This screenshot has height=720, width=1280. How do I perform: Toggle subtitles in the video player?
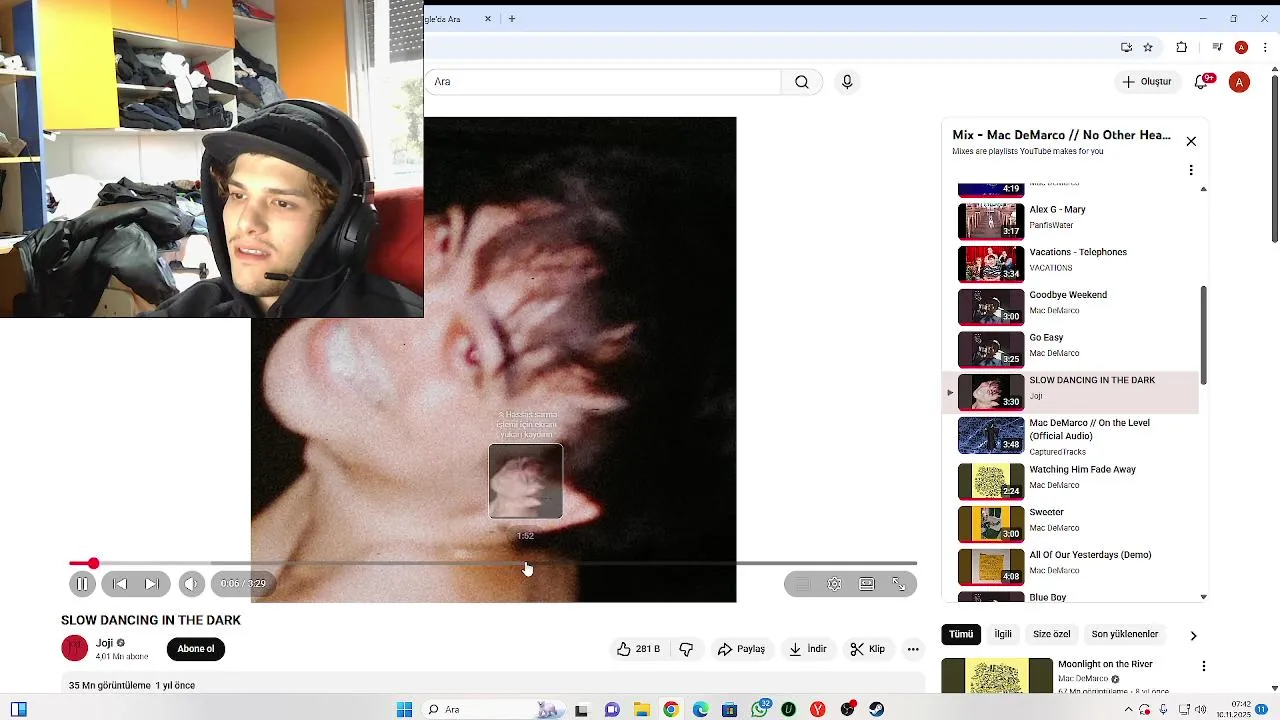pos(801,584)
